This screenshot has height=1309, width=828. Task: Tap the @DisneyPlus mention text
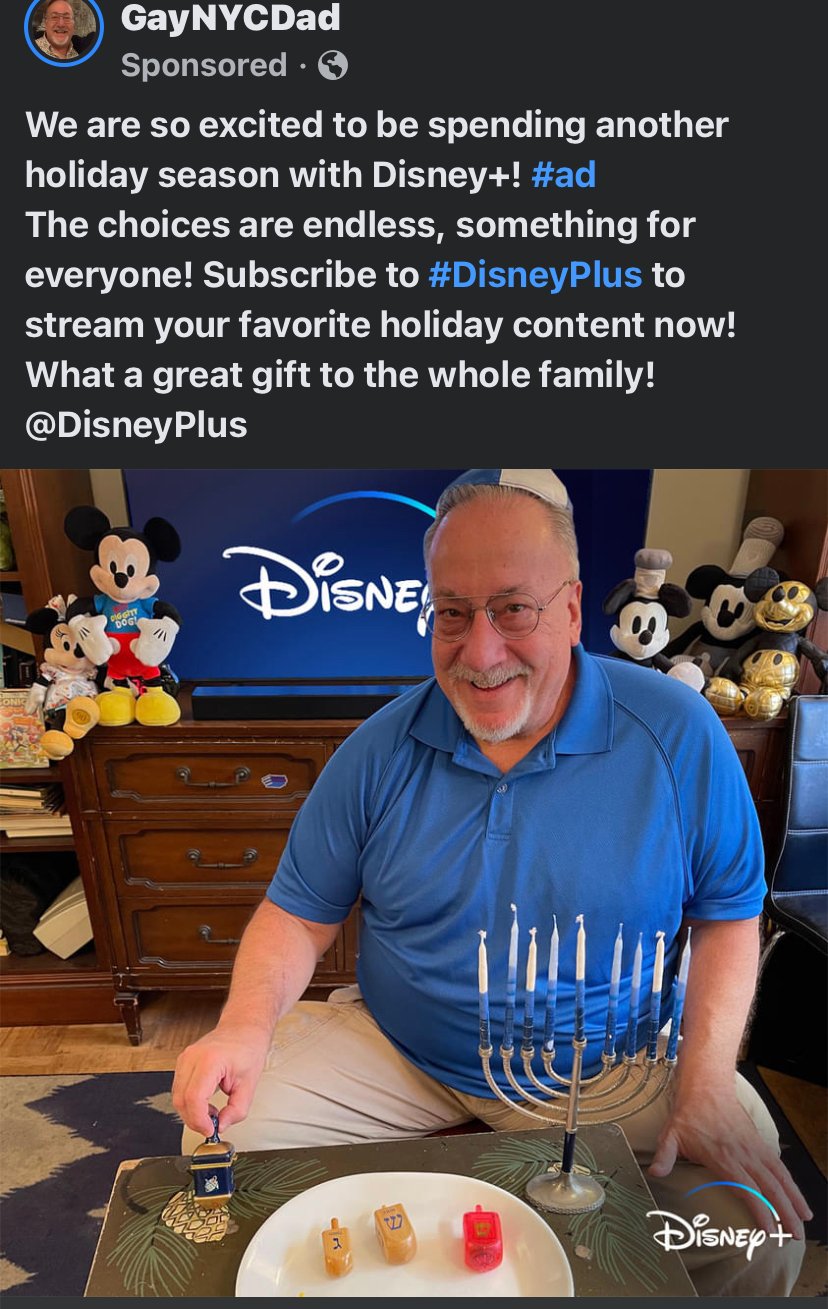tap(136, 425)
